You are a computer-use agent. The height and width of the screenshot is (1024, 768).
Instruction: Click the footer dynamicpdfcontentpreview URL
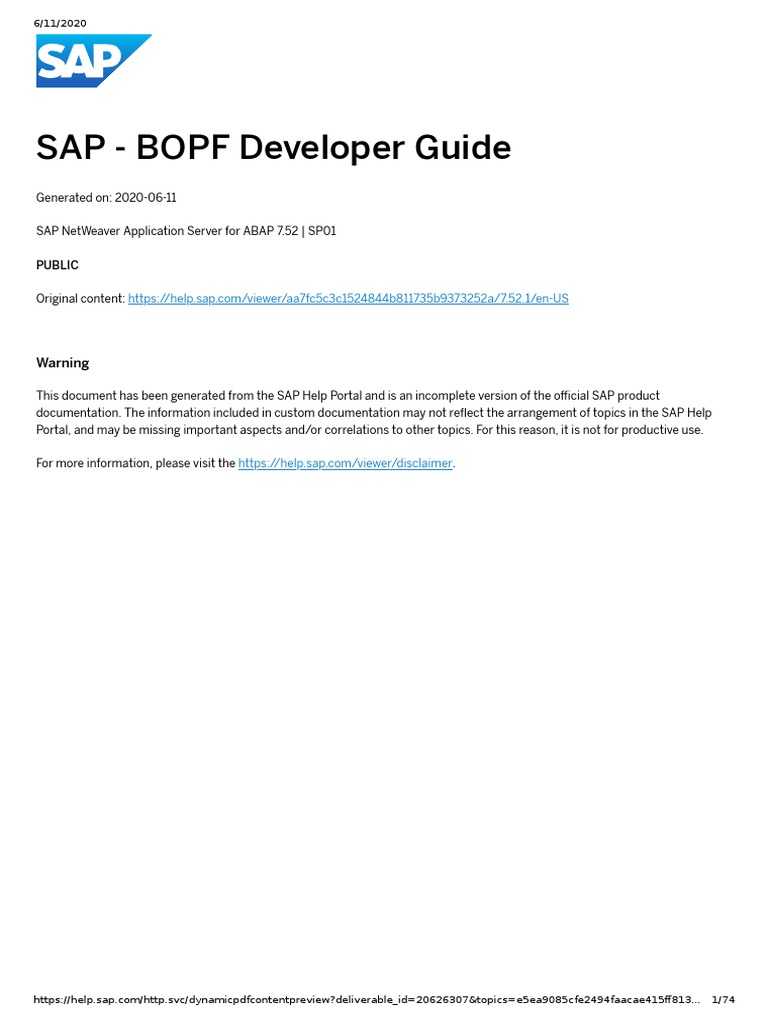tap(366, 1000)
